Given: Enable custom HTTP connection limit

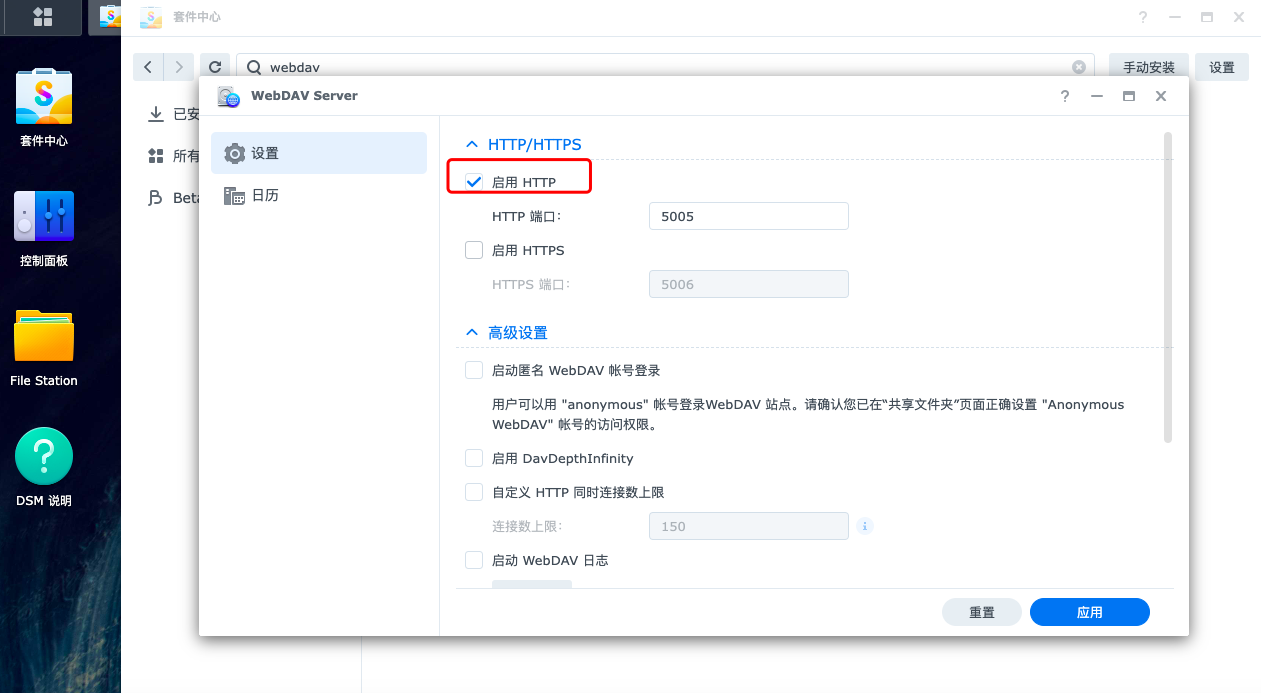Looking at the screenshot, I should 474,492.
